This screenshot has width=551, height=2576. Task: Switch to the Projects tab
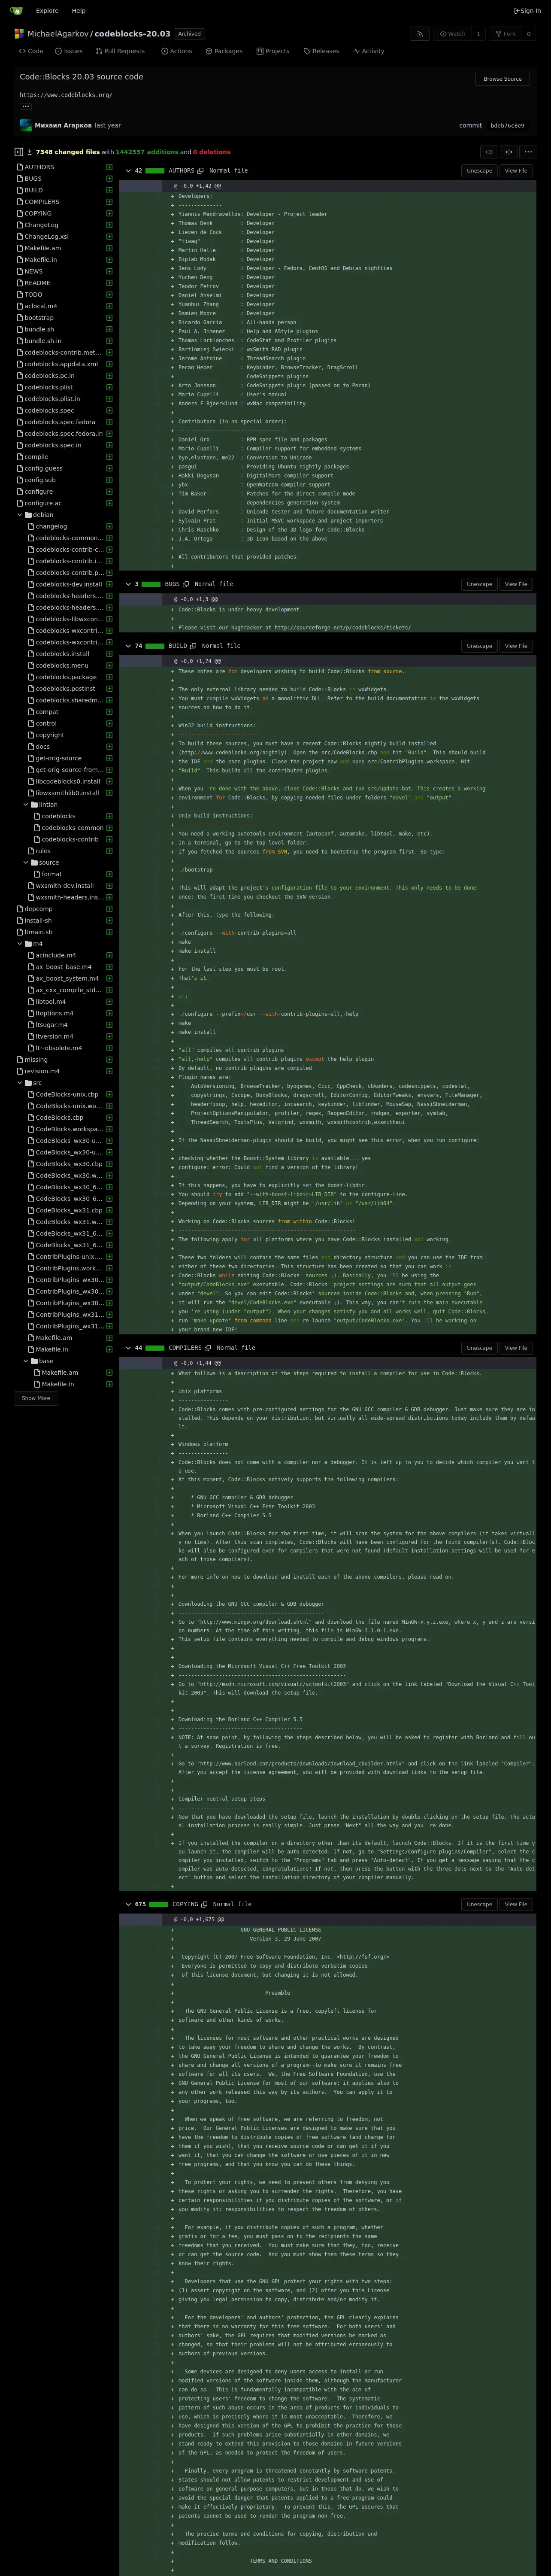[x=273, y=51]
